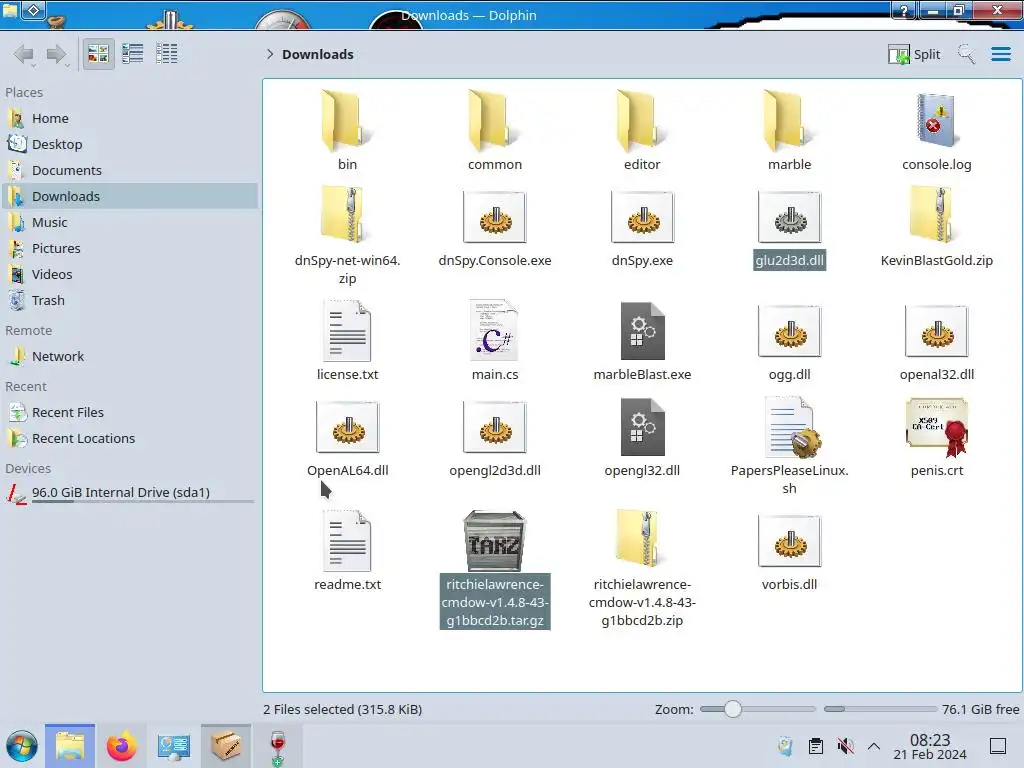Open the Wine glass taskbar application

(x=278, y=747)
